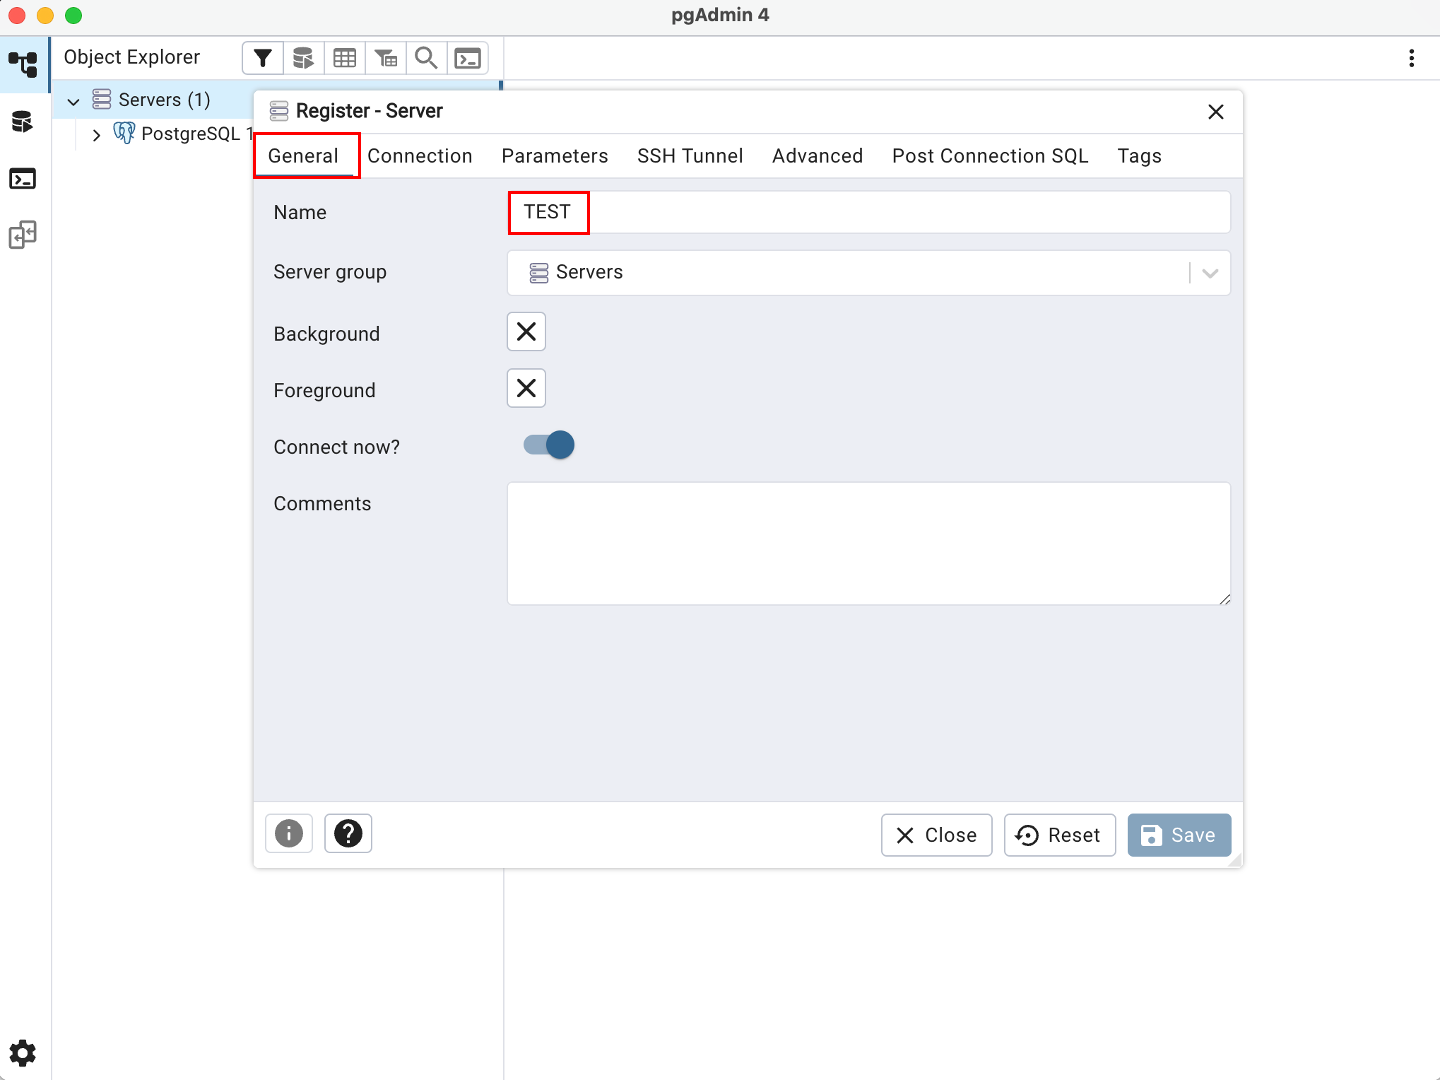Switch to the Tags tab
This screenshot has width=1440, height=1080.
pyautogui.click(x=1139, y=156)
